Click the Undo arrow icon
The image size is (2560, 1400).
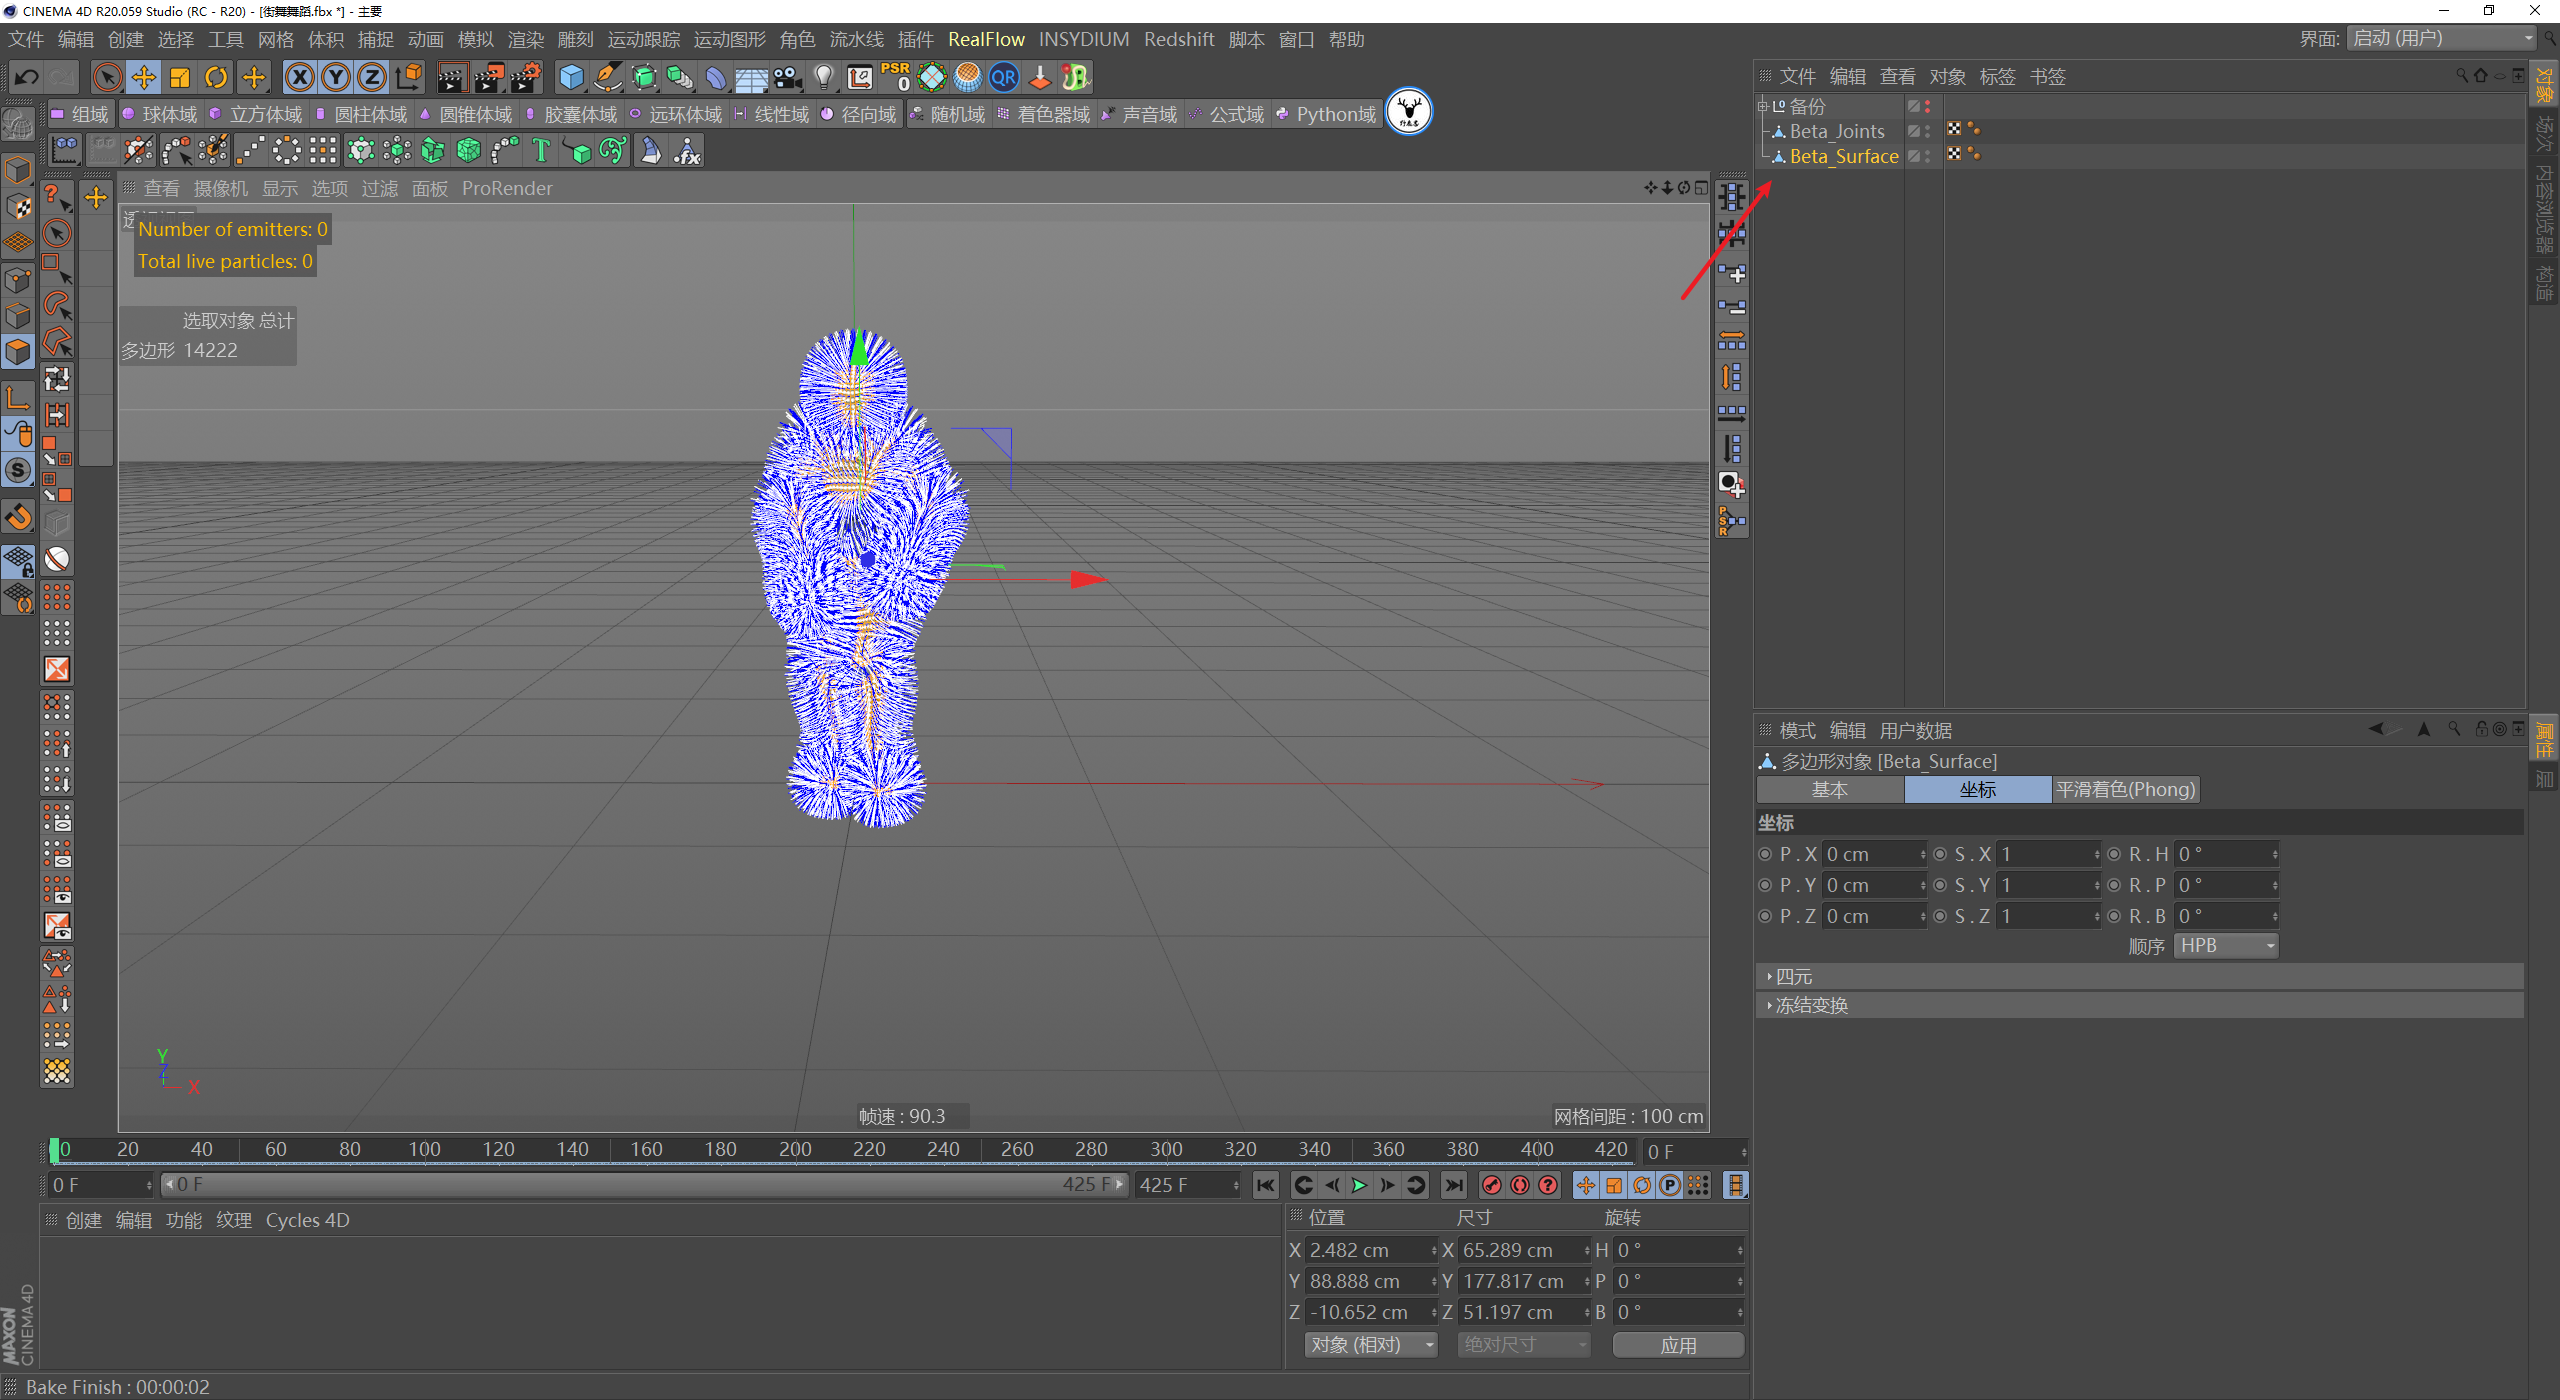[x=27, y=77]
